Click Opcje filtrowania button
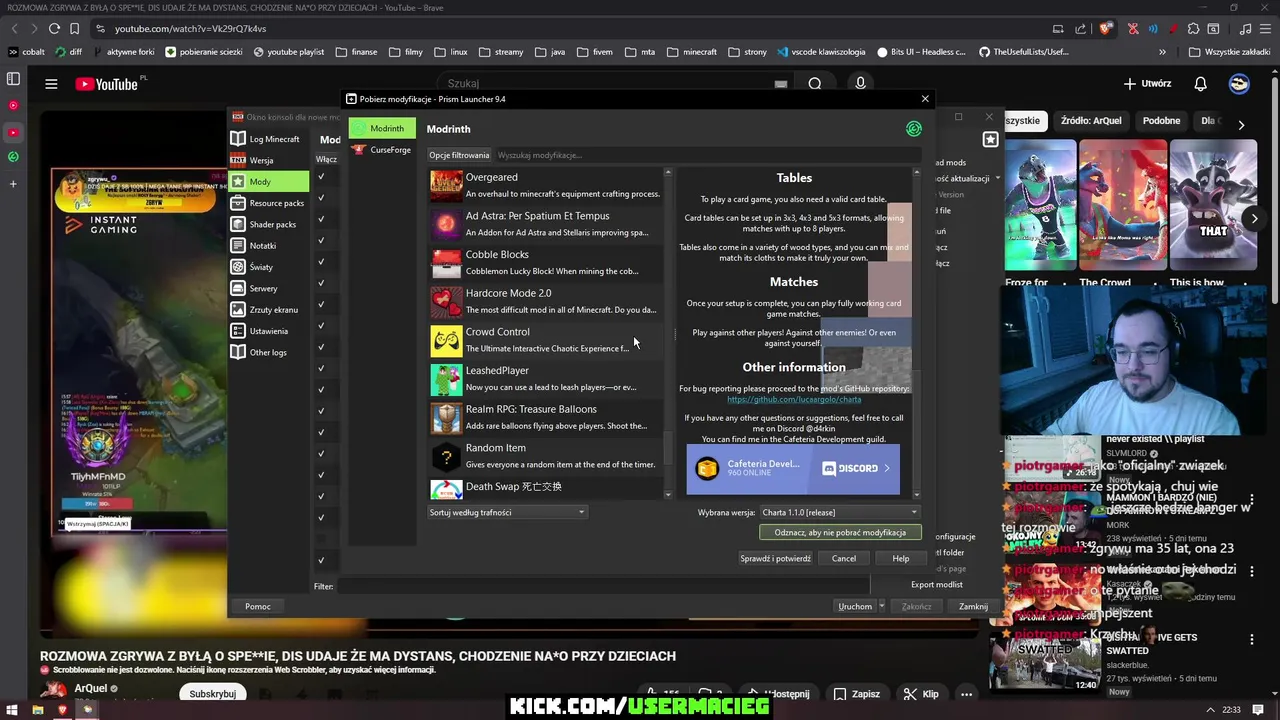Image resolution: width=1280 pixels, height=720 pixels. (459, 155)
